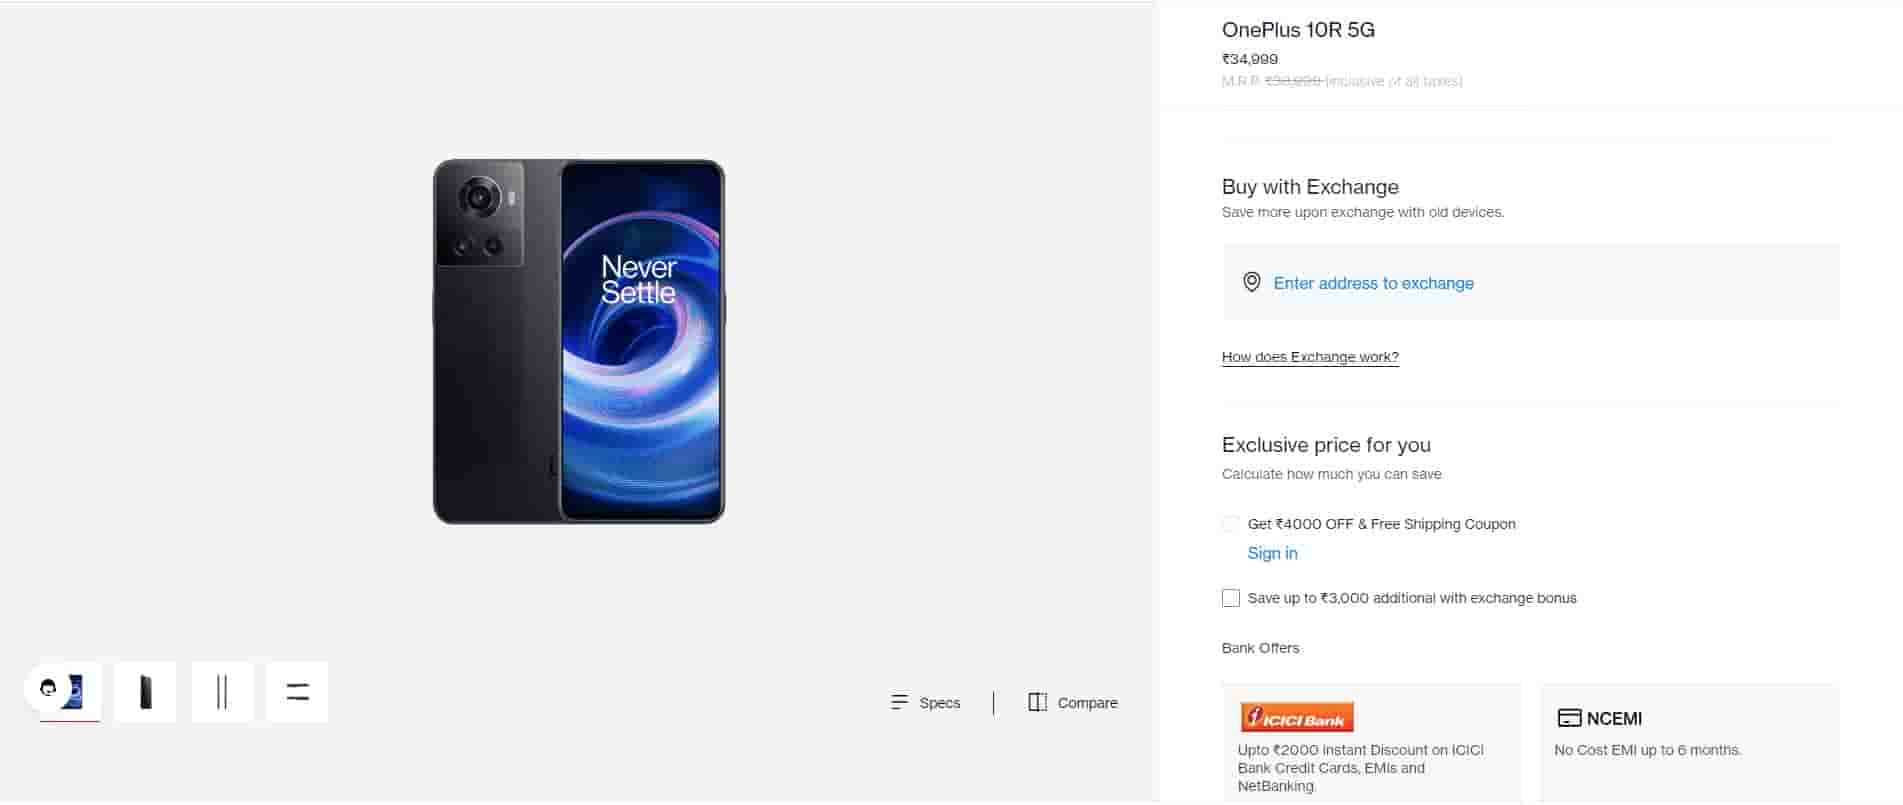
Task: Open the customer support headset chat icon
Action: pos(48,688)
